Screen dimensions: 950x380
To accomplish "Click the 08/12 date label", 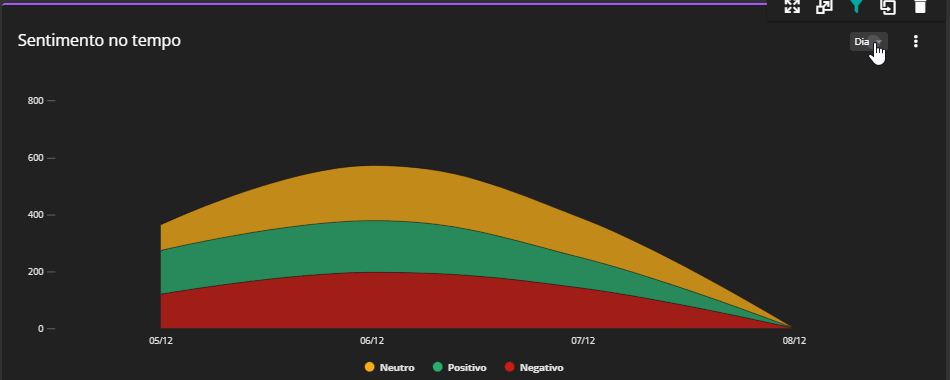I will 794,341.
